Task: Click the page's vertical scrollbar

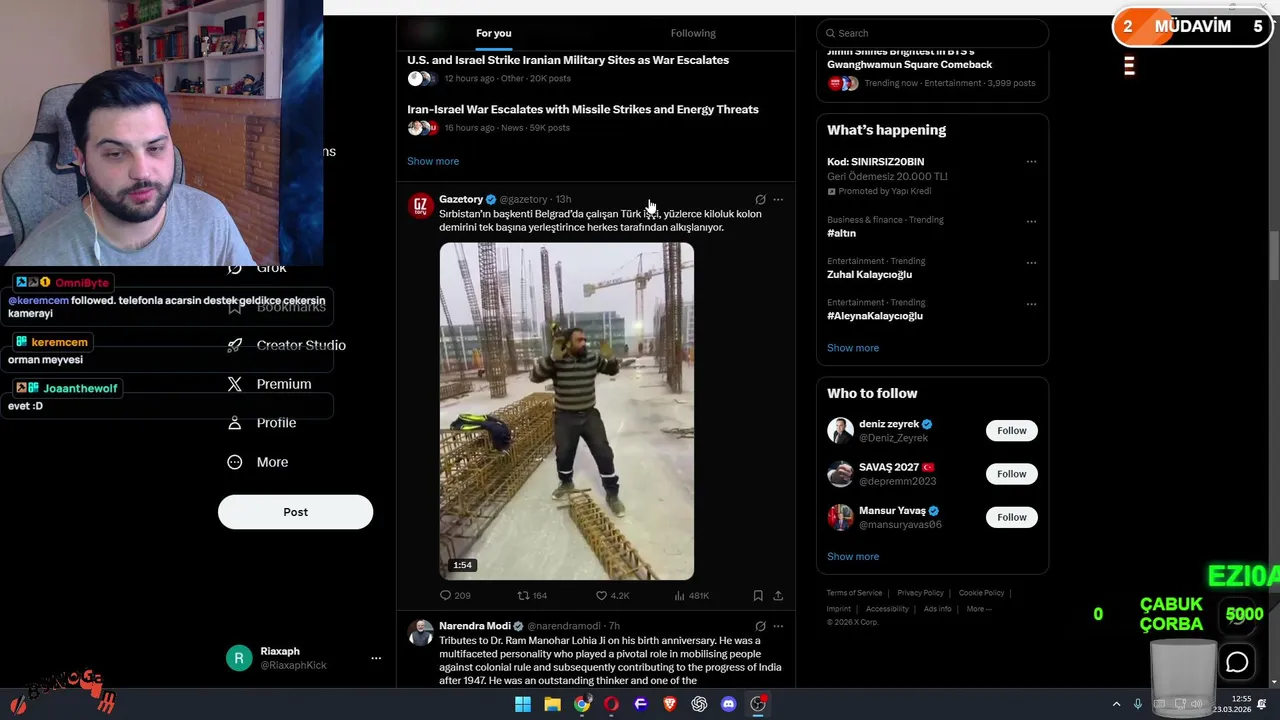Action: [1273, 257]
